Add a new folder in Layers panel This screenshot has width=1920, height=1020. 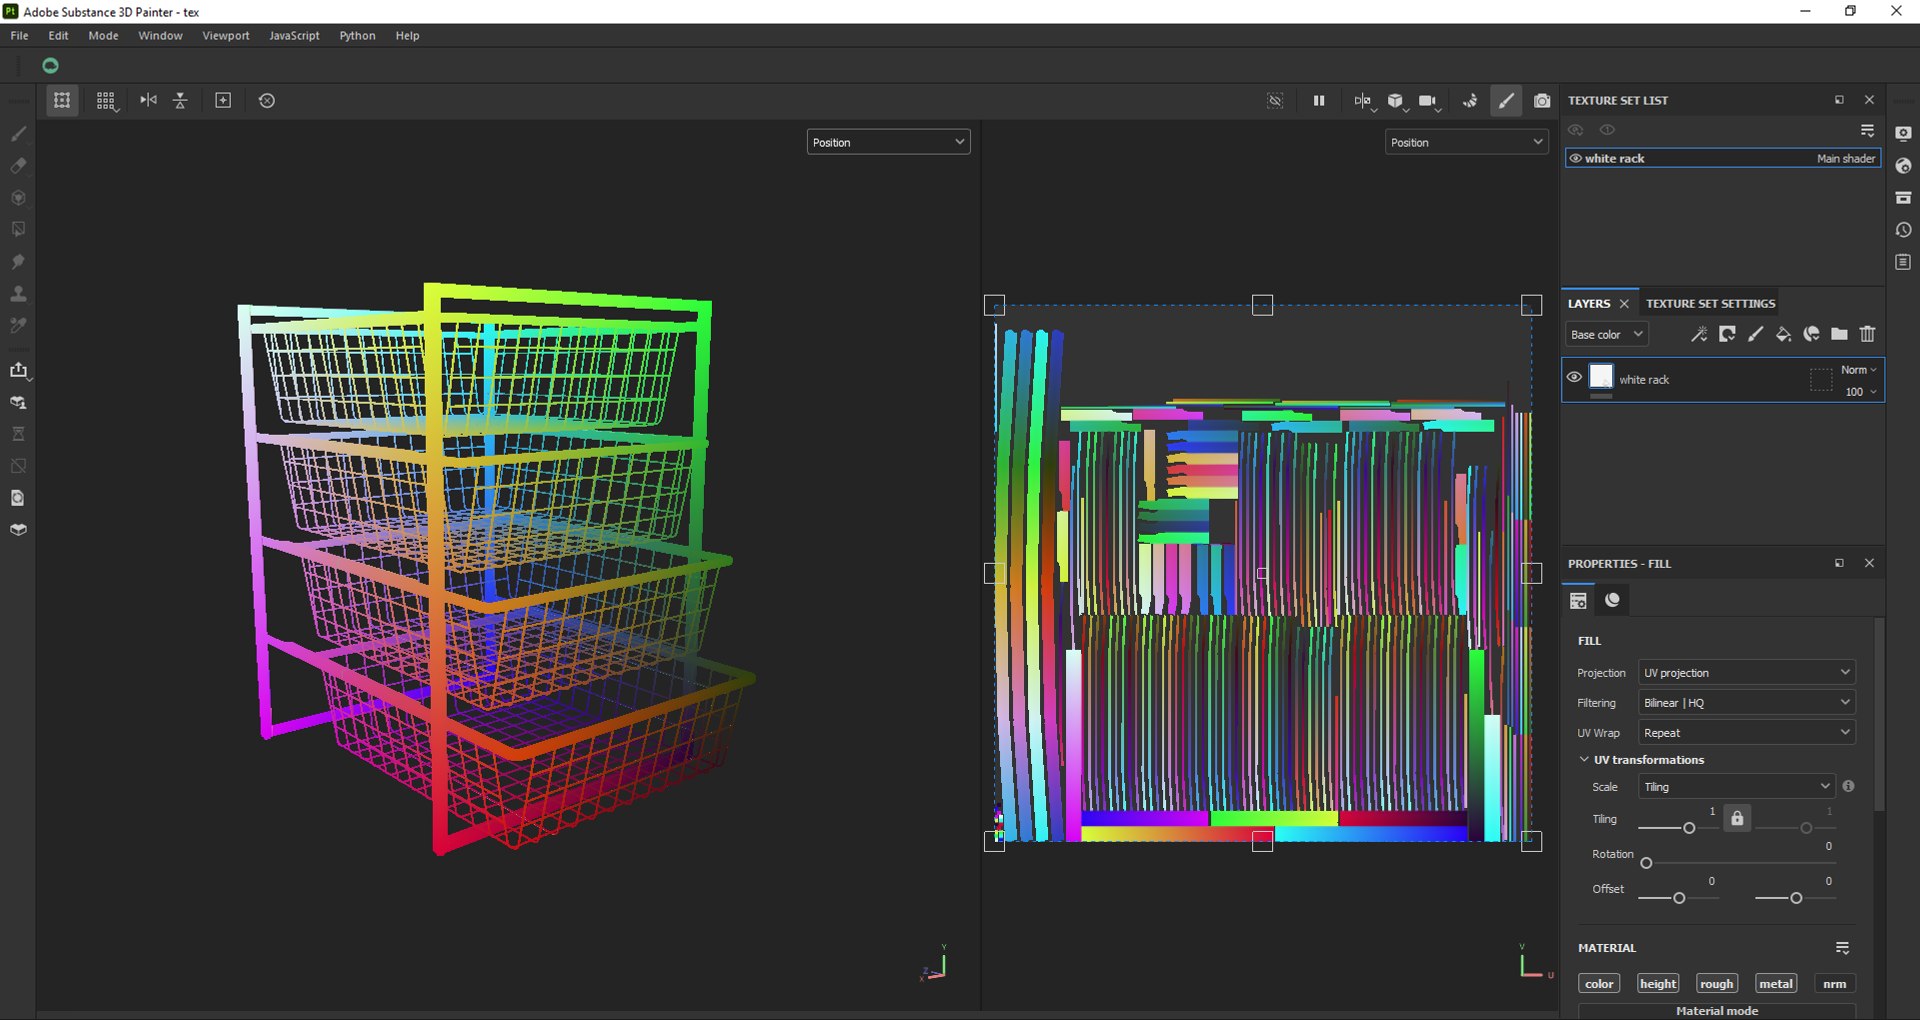(x=1839, y=334)
